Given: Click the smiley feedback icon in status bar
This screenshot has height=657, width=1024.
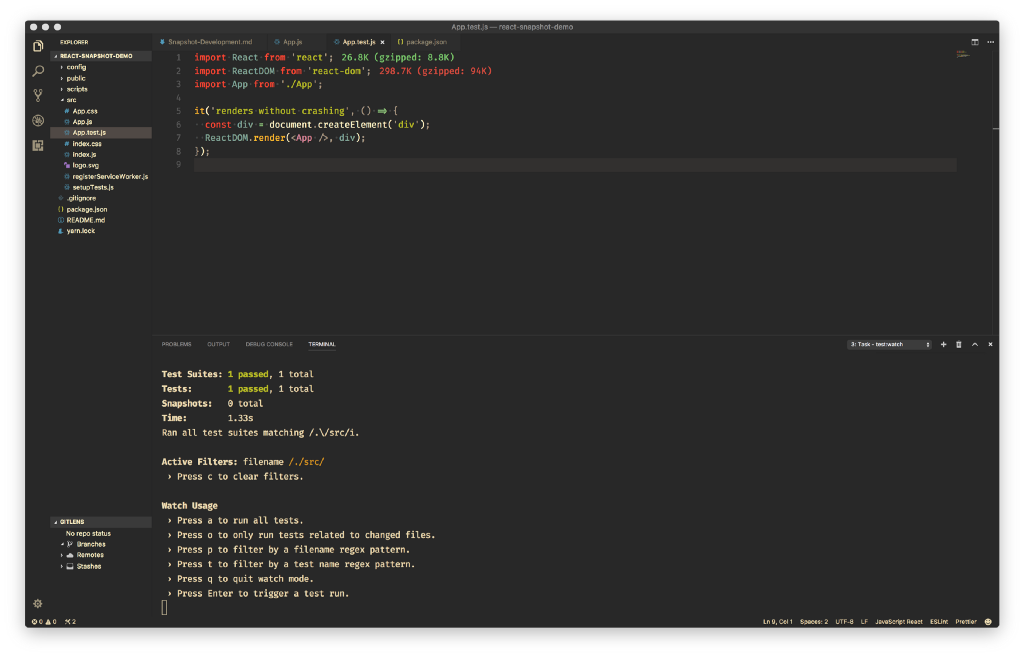Looking at the screenshot, I should click(988, 621).
